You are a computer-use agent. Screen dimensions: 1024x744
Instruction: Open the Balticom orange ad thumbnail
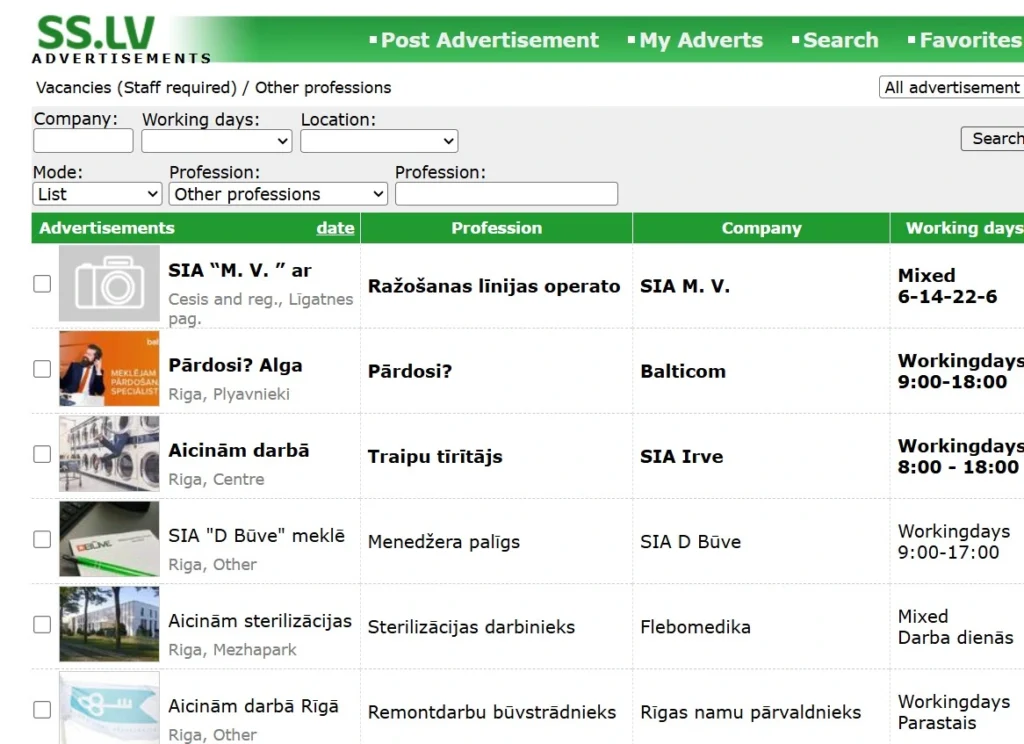[x=109, y=368]
